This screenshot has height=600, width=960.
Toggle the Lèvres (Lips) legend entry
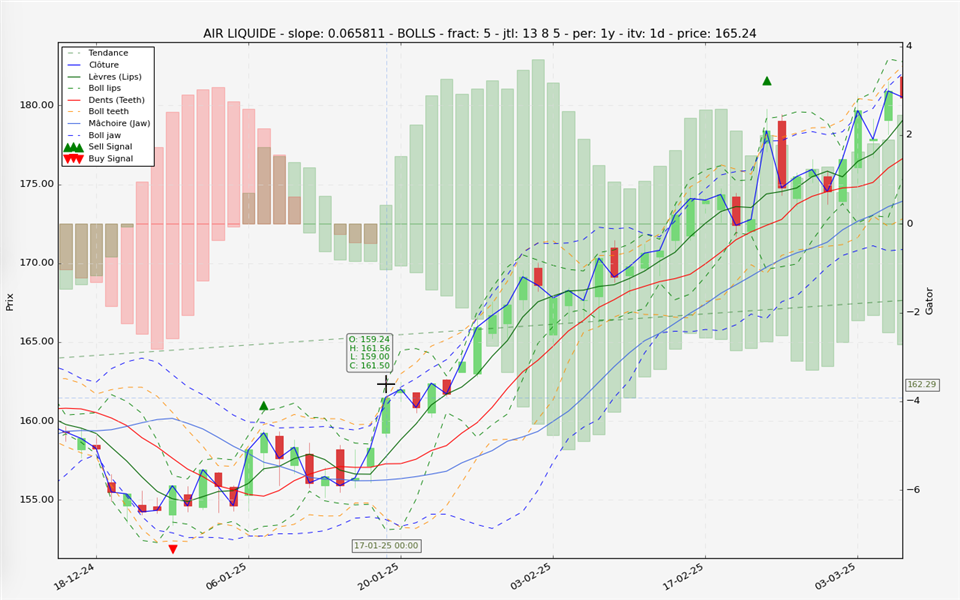pos(116,77)
